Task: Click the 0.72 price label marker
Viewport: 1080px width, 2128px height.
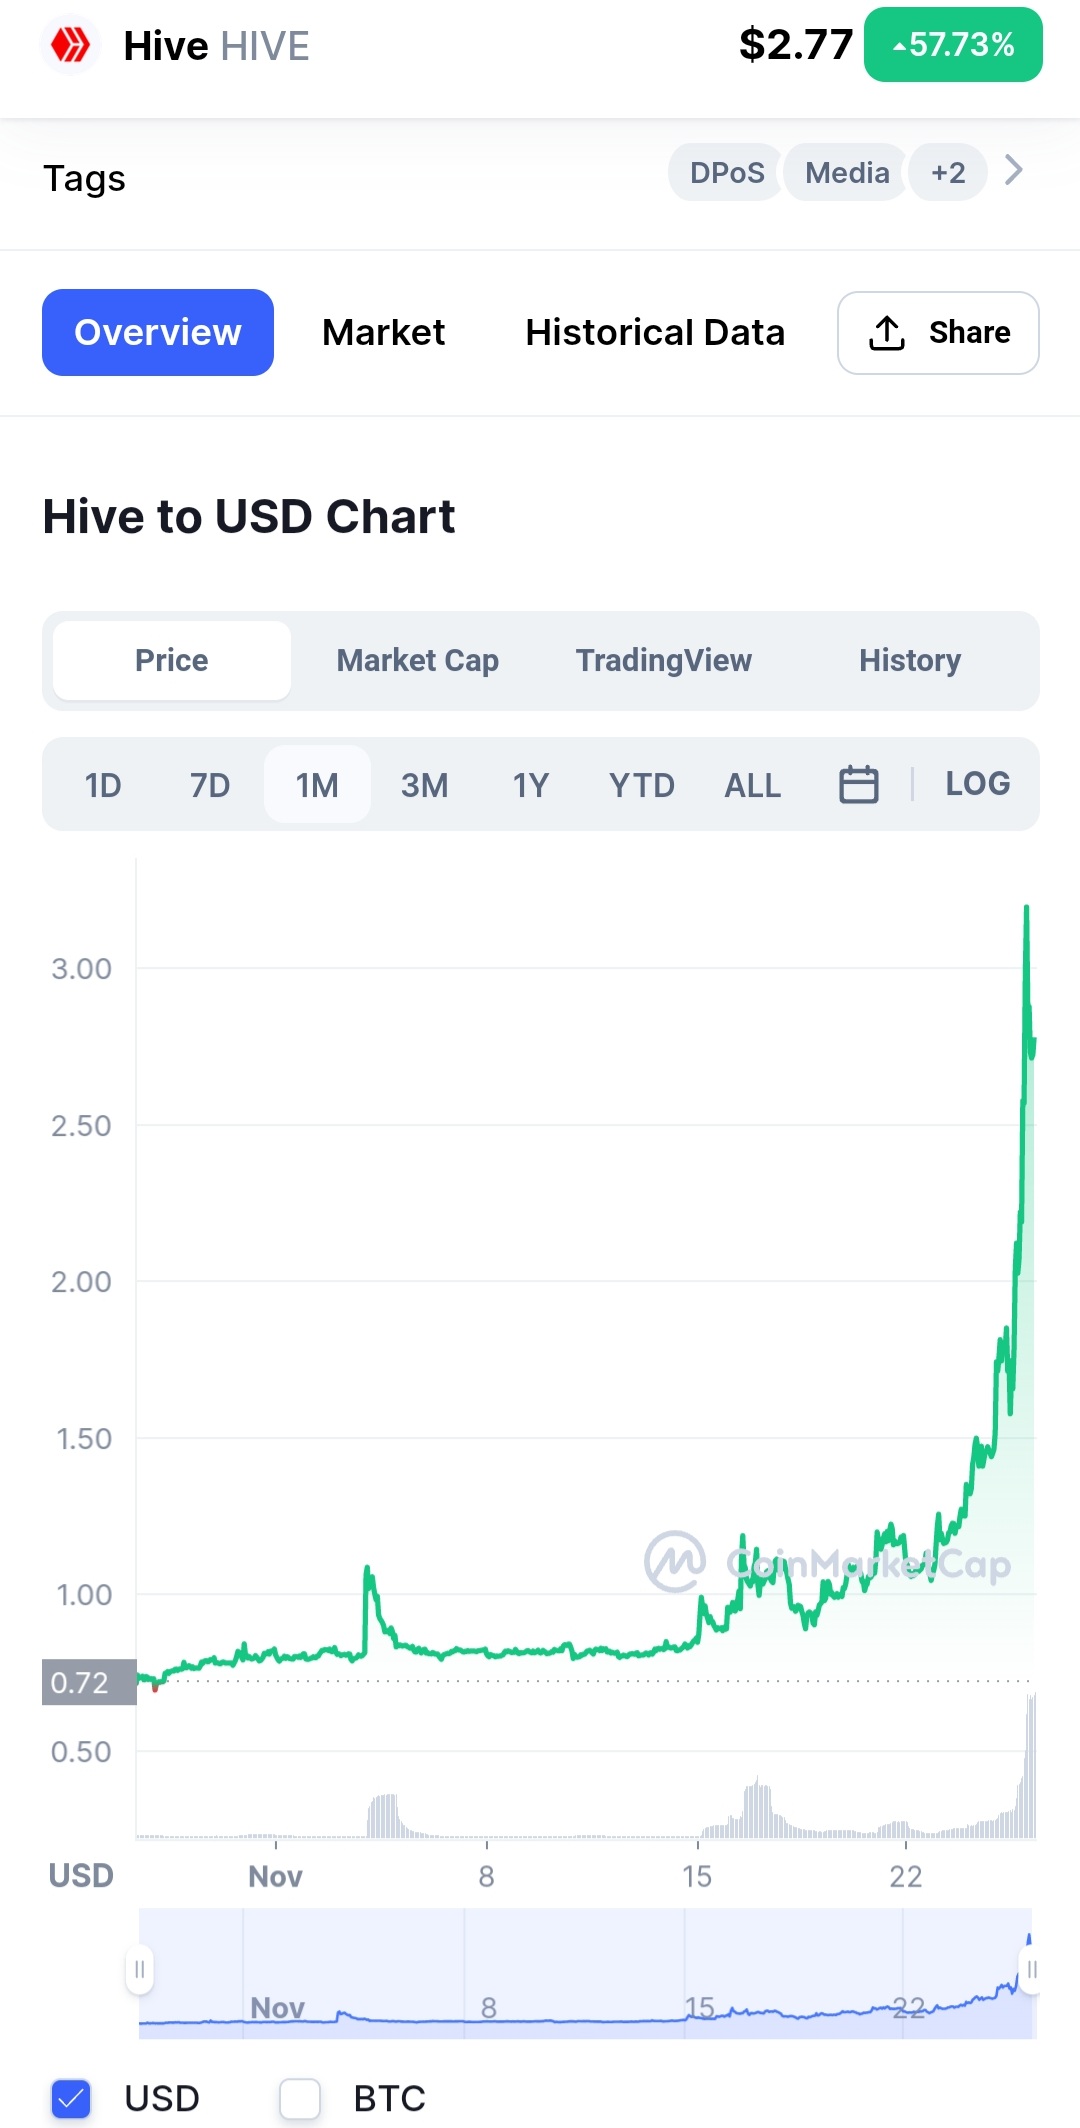Action: (89, 1682)
